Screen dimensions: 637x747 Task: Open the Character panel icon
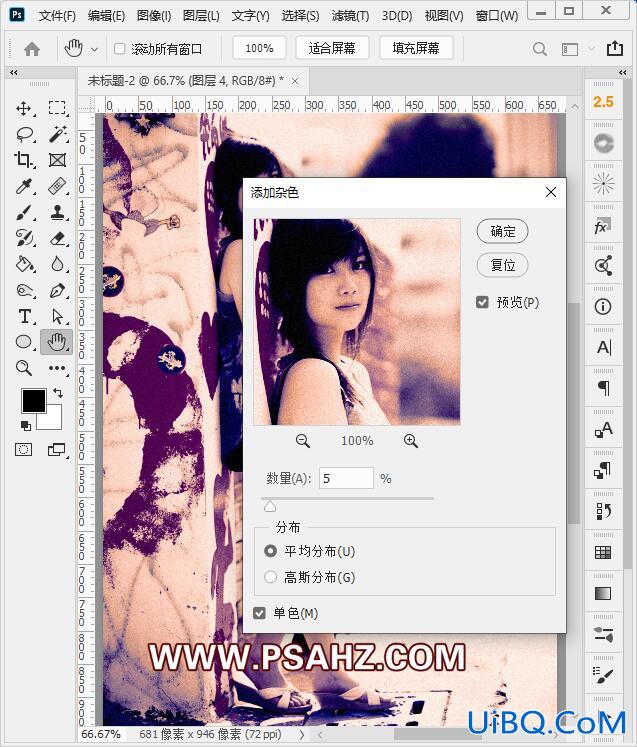[603, 347]
